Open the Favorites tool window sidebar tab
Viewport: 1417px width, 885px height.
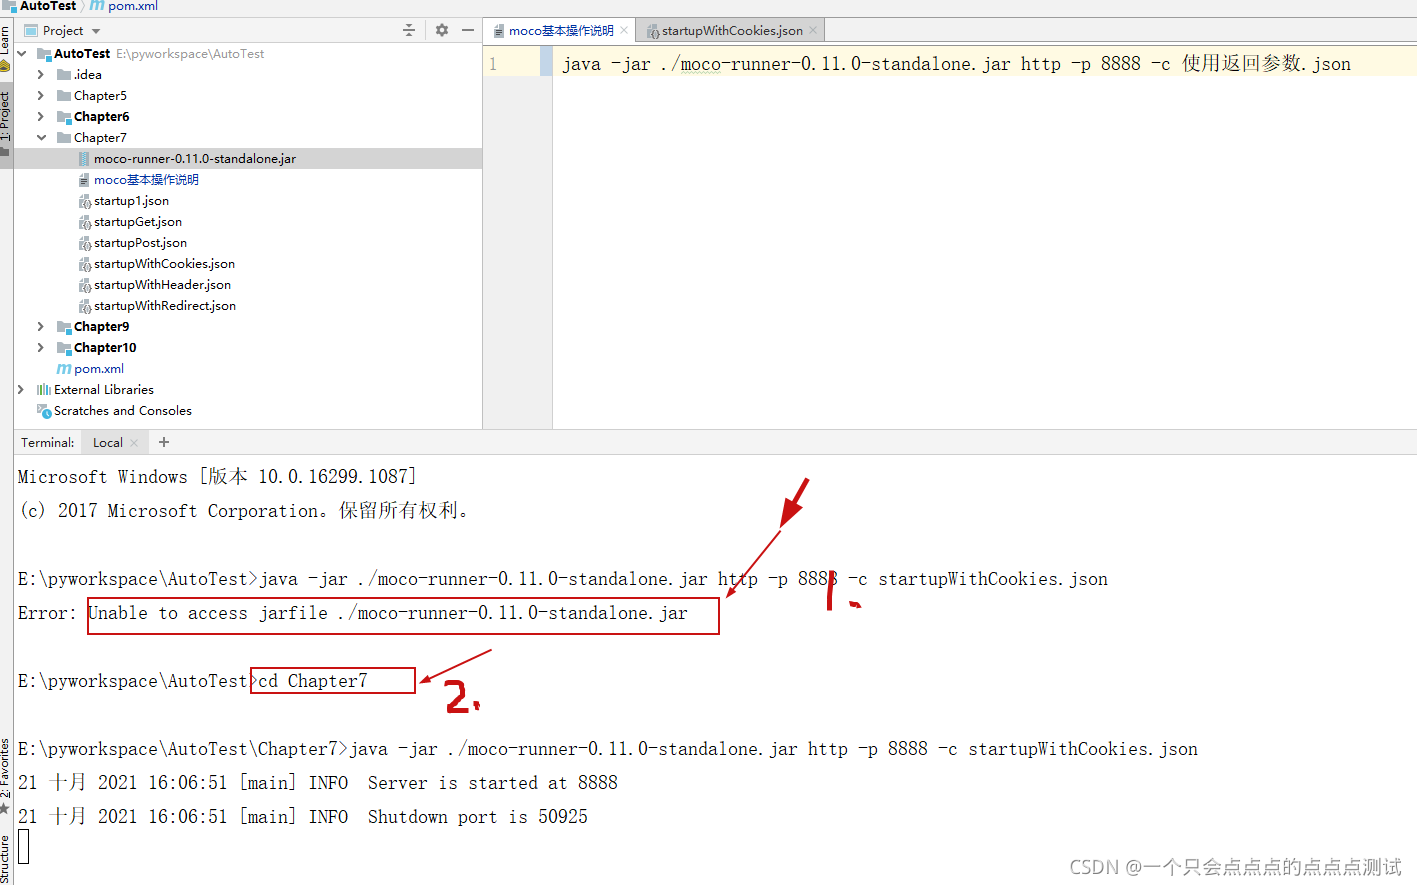(x=6, y=778)
